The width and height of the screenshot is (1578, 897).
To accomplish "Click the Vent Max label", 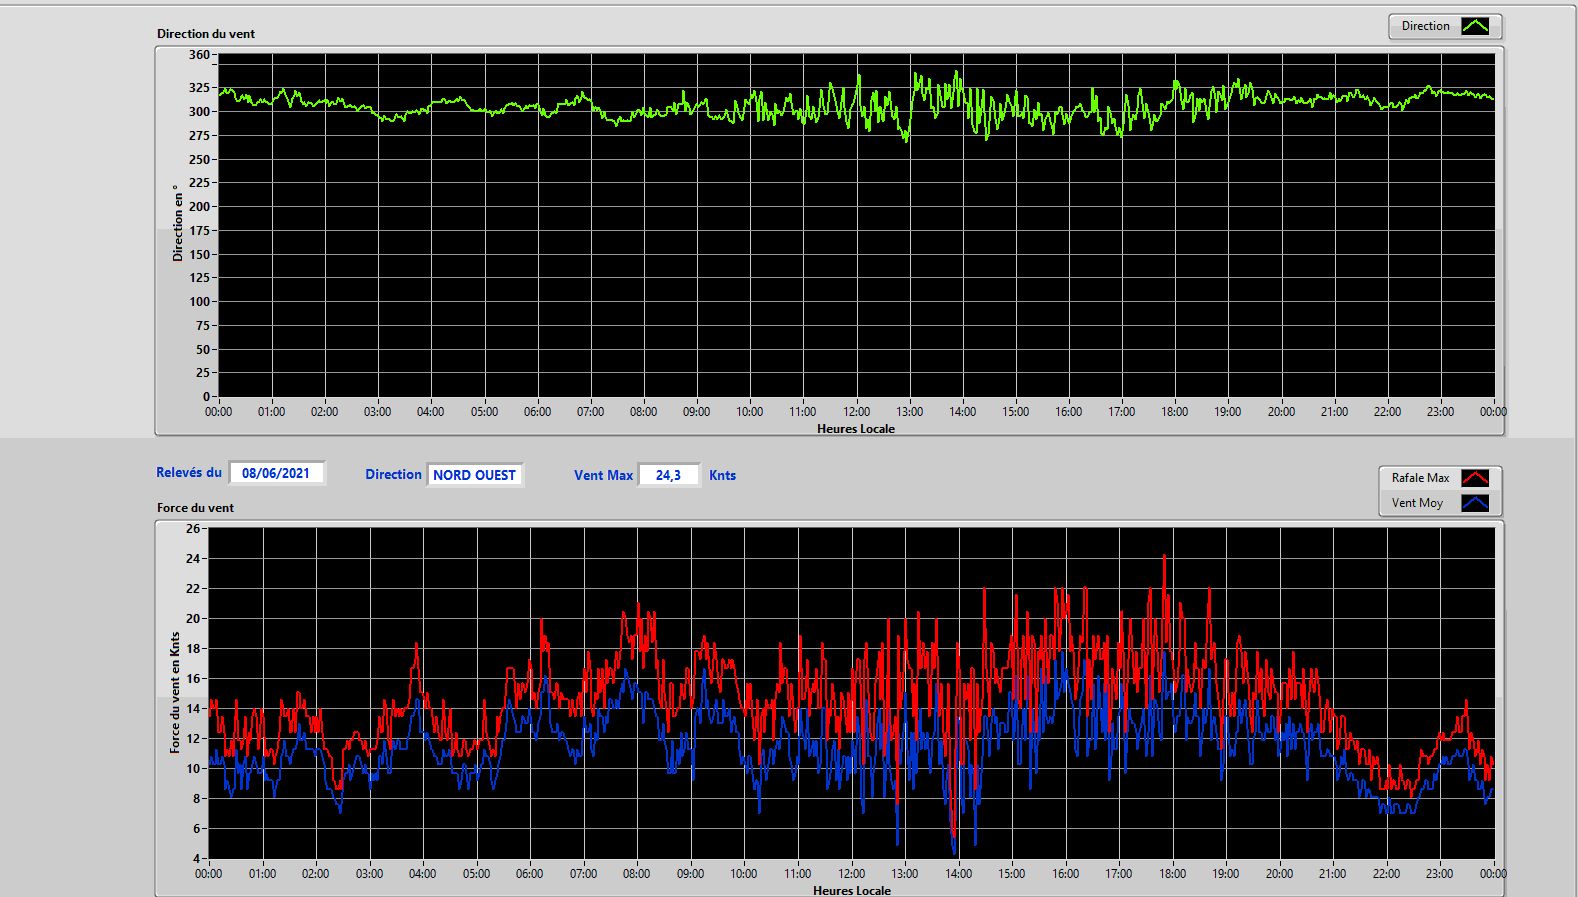I will [603, 476].
